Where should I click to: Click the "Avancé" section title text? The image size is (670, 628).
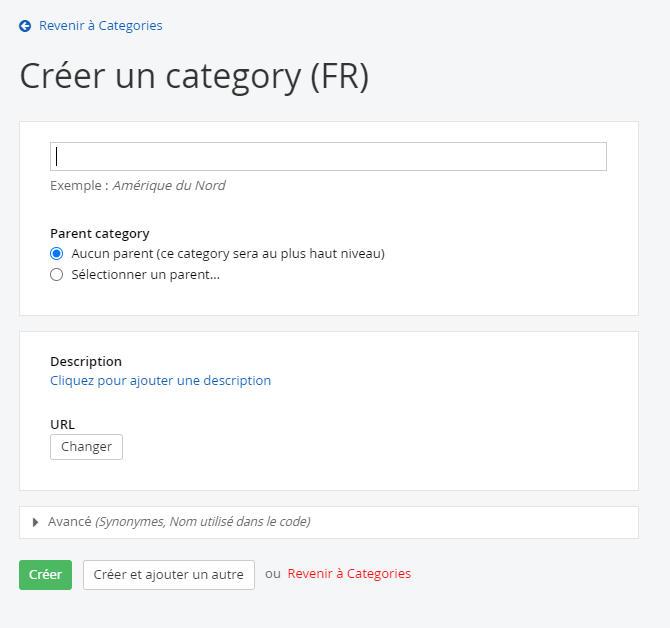(x=69, y=522)
